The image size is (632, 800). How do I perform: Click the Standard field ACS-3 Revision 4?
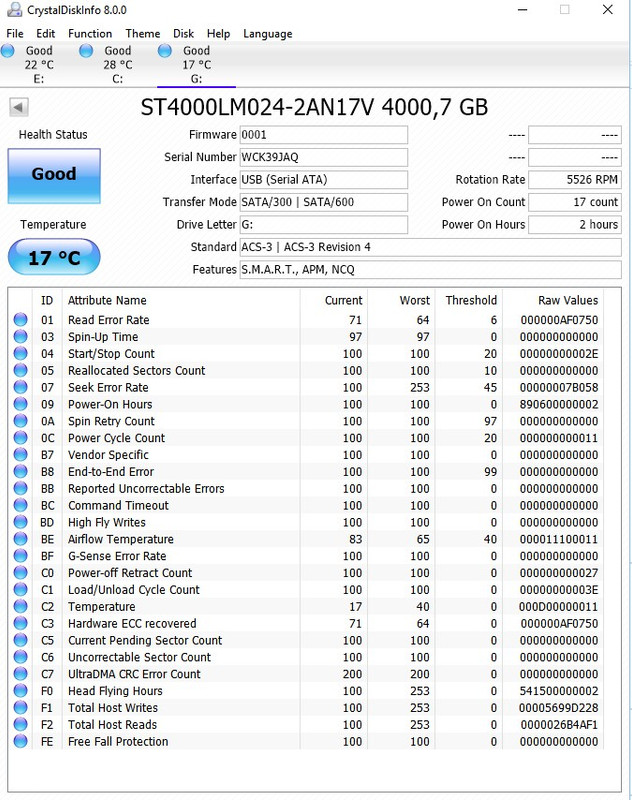[x=431, y=247]
